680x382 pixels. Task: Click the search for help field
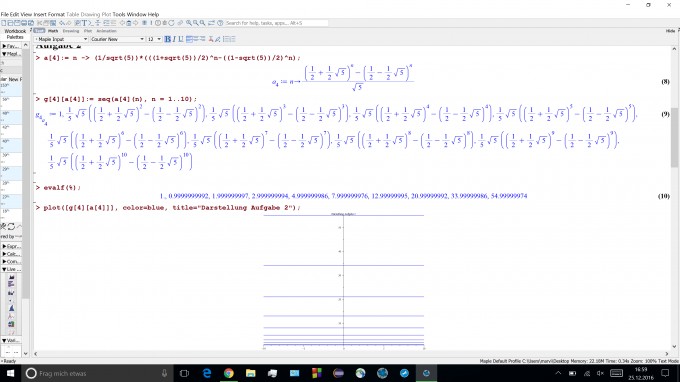point(276,23)
